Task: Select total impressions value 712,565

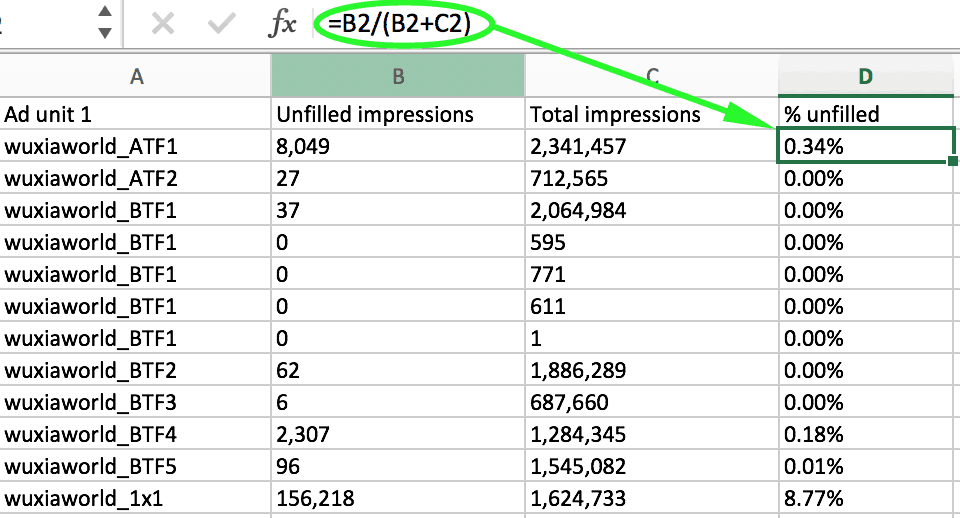Action: click(652, 178)
